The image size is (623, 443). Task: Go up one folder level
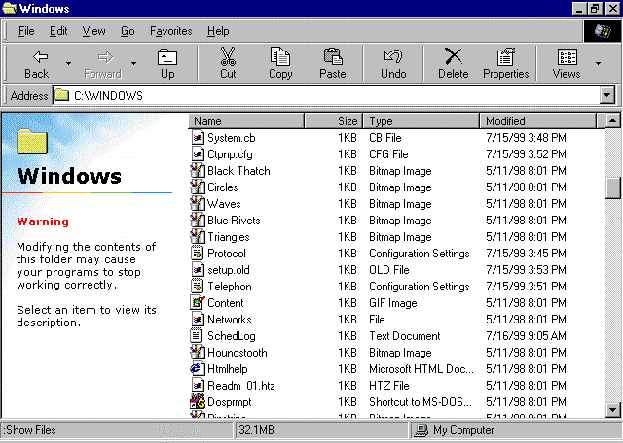pyautogui.click(x=167, y=63)
